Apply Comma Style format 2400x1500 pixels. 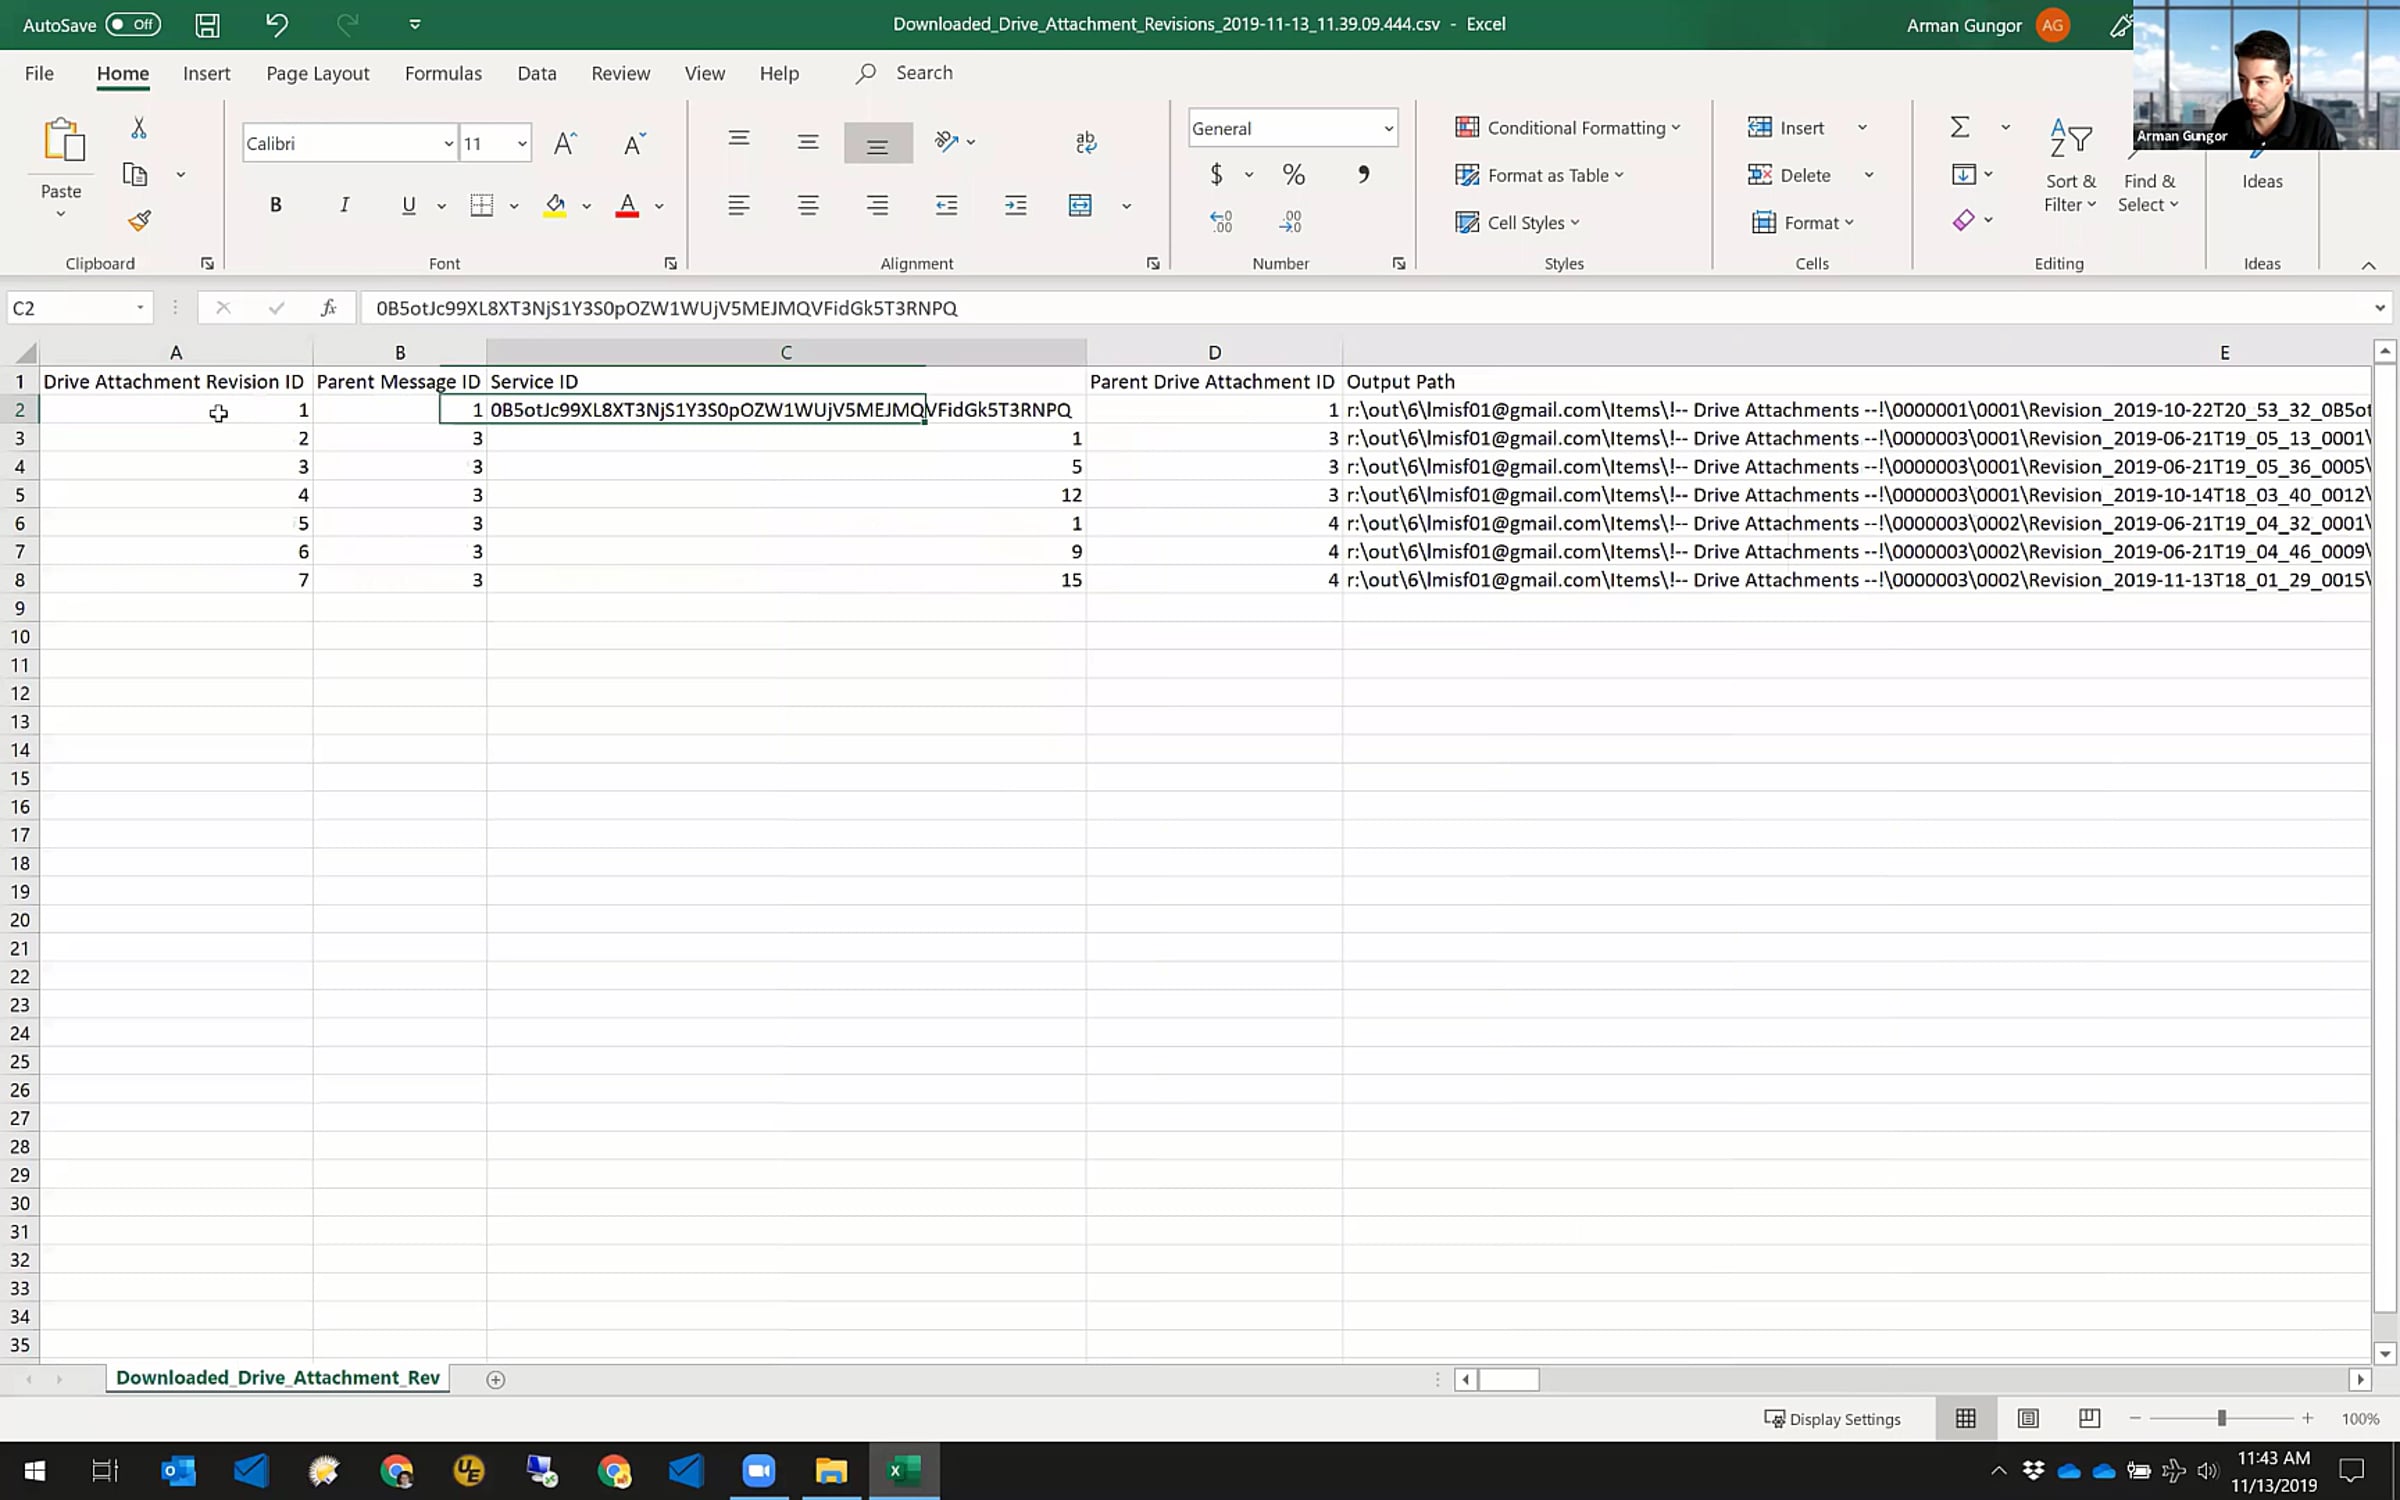coord(1362,175)
